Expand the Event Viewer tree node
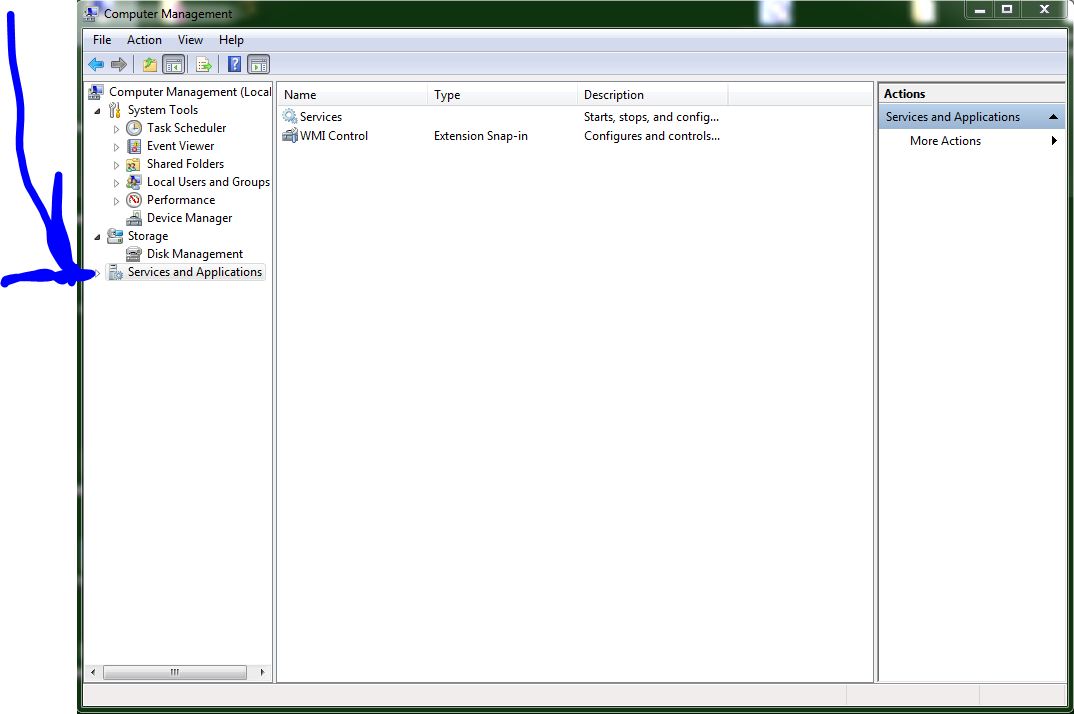Screen dimensions: 1074x714 [116, 147]
